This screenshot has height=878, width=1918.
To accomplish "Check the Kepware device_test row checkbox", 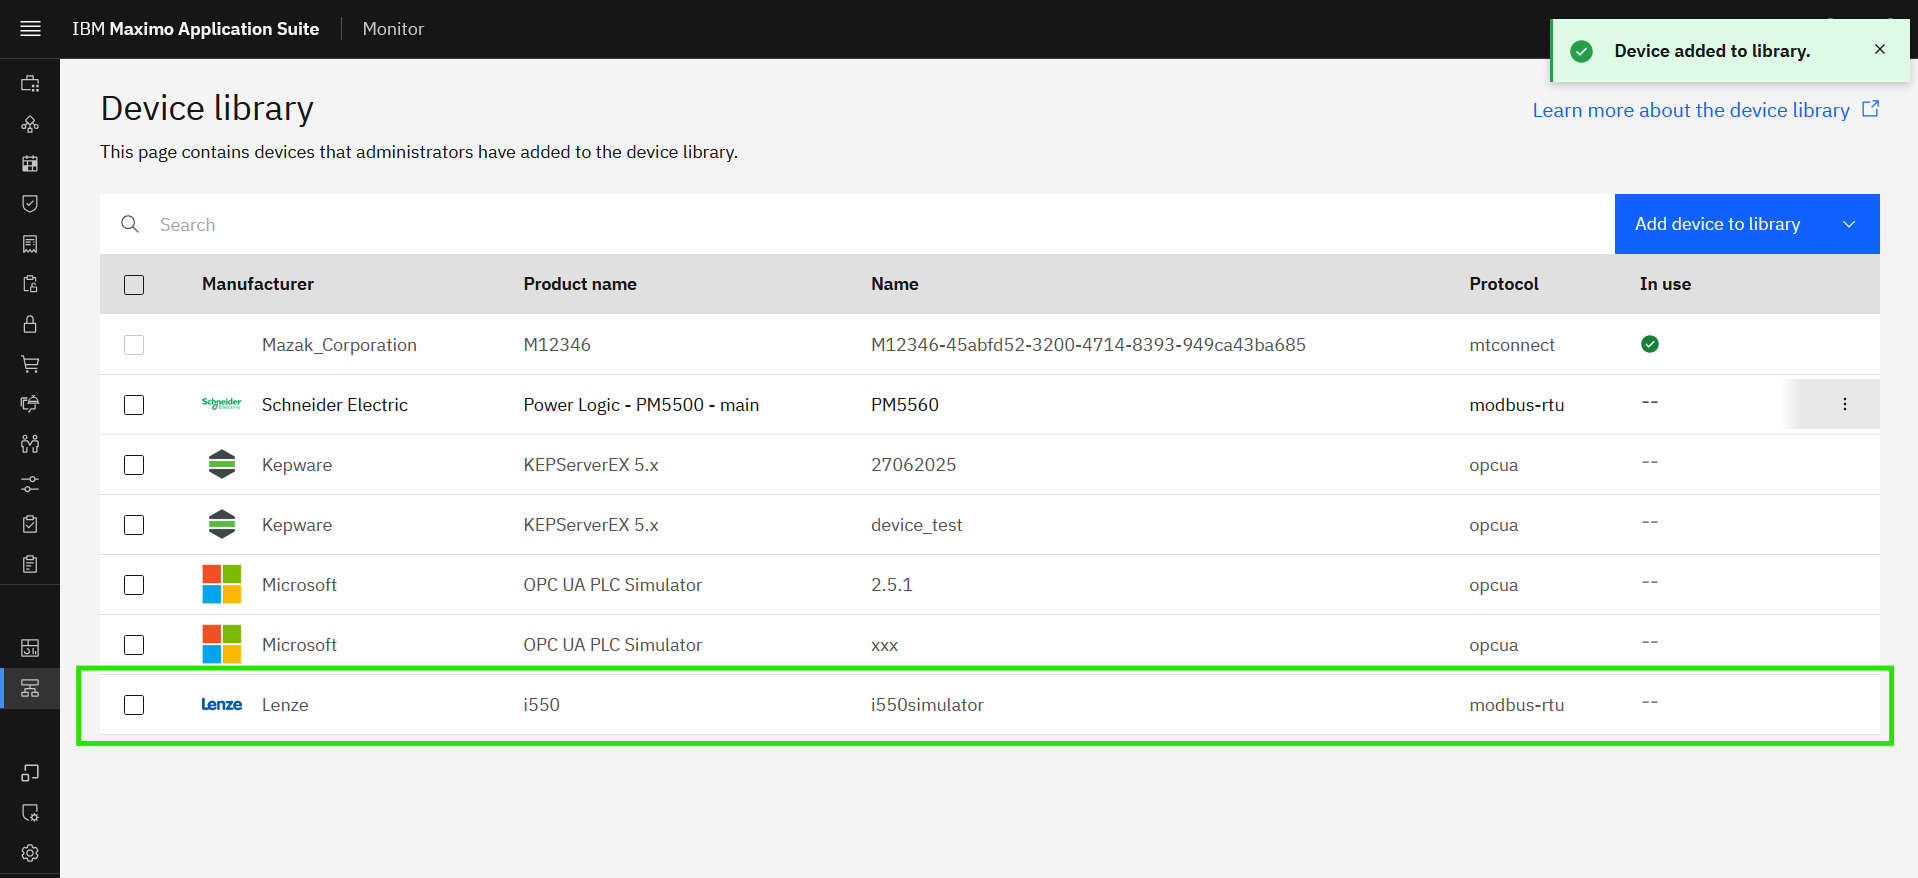I will 134,525.
